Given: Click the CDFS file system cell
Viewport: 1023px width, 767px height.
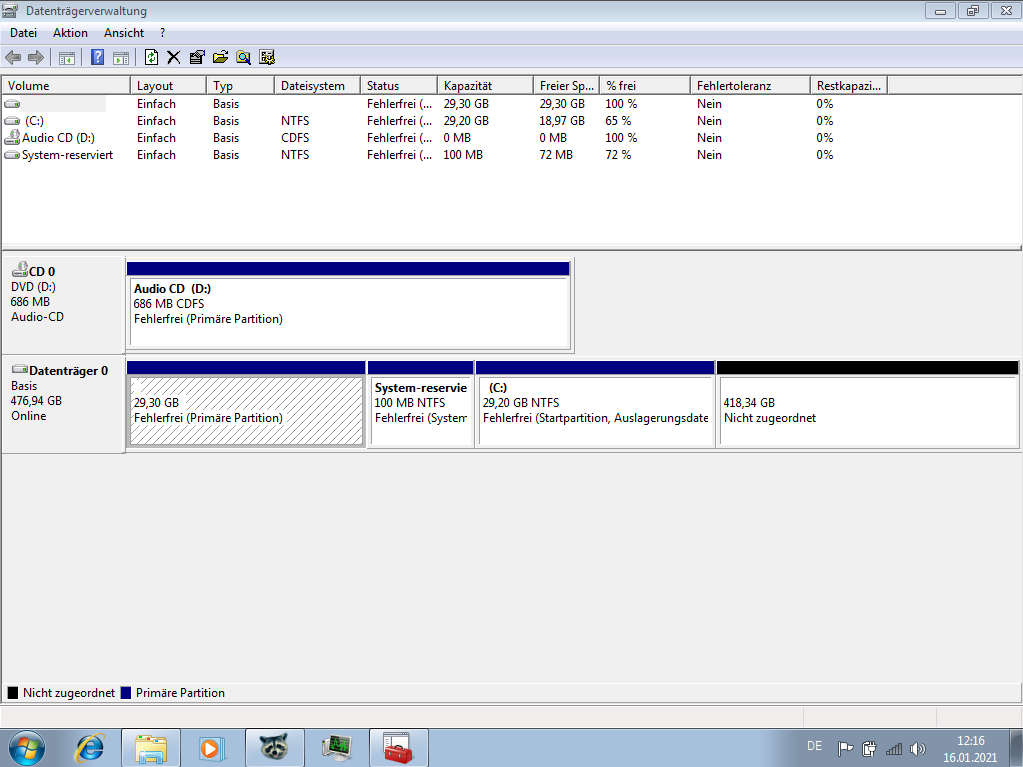Looking at the screenshot, I should click(x=295, y=138).
